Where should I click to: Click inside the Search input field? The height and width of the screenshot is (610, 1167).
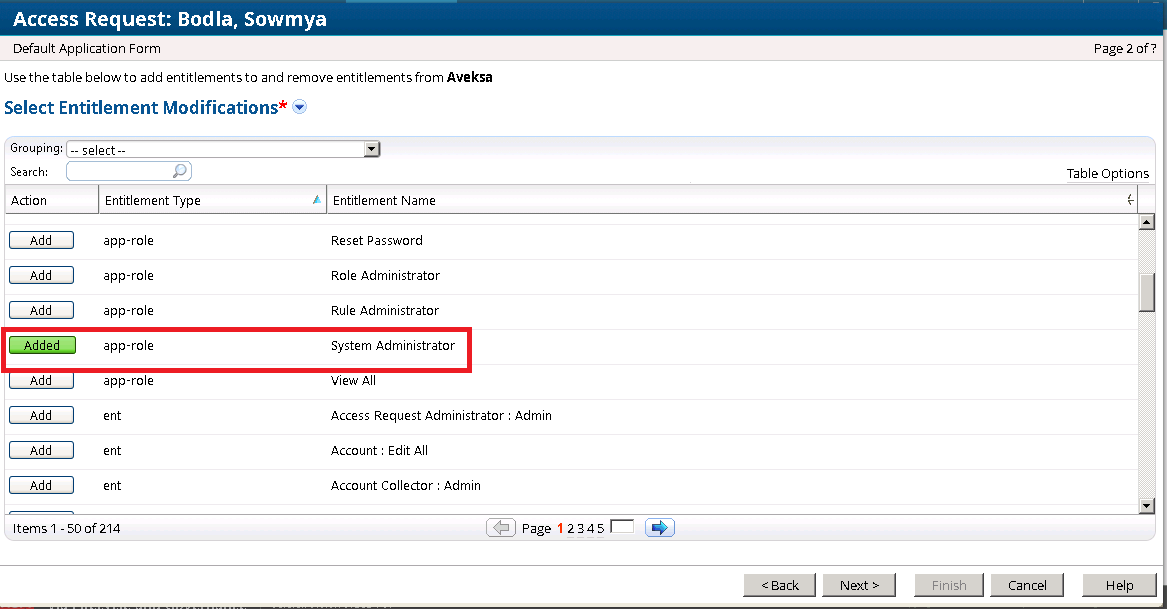(x=120, y=170)
